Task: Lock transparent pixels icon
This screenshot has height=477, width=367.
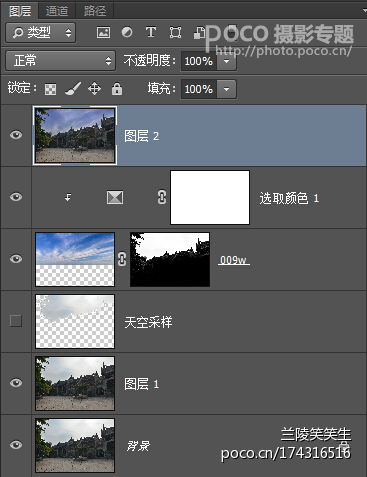Action: [50, 89]
